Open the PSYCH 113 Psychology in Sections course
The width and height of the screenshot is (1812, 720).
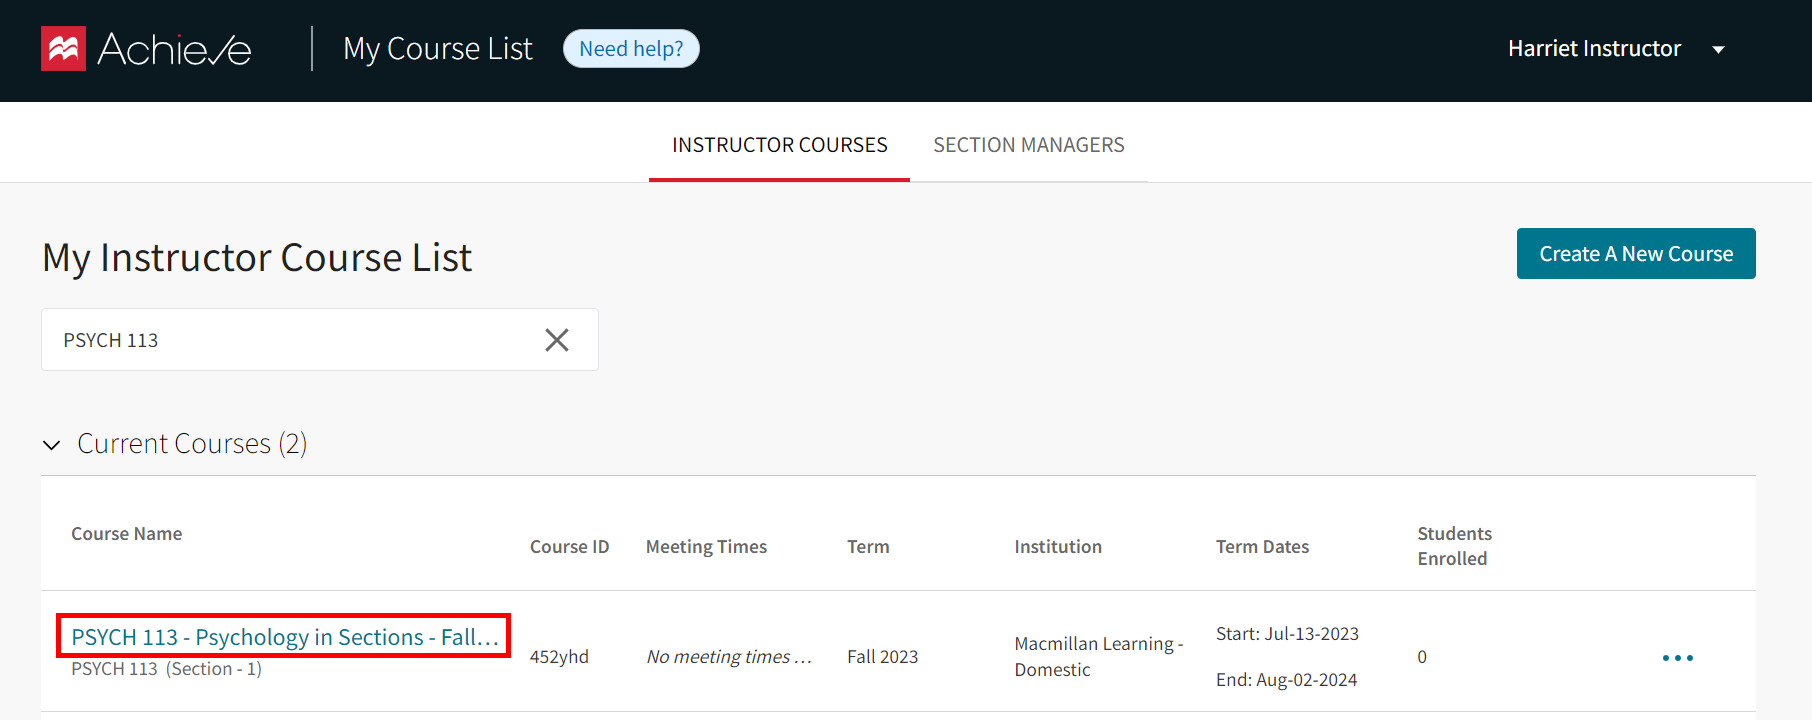pos(285,636)
